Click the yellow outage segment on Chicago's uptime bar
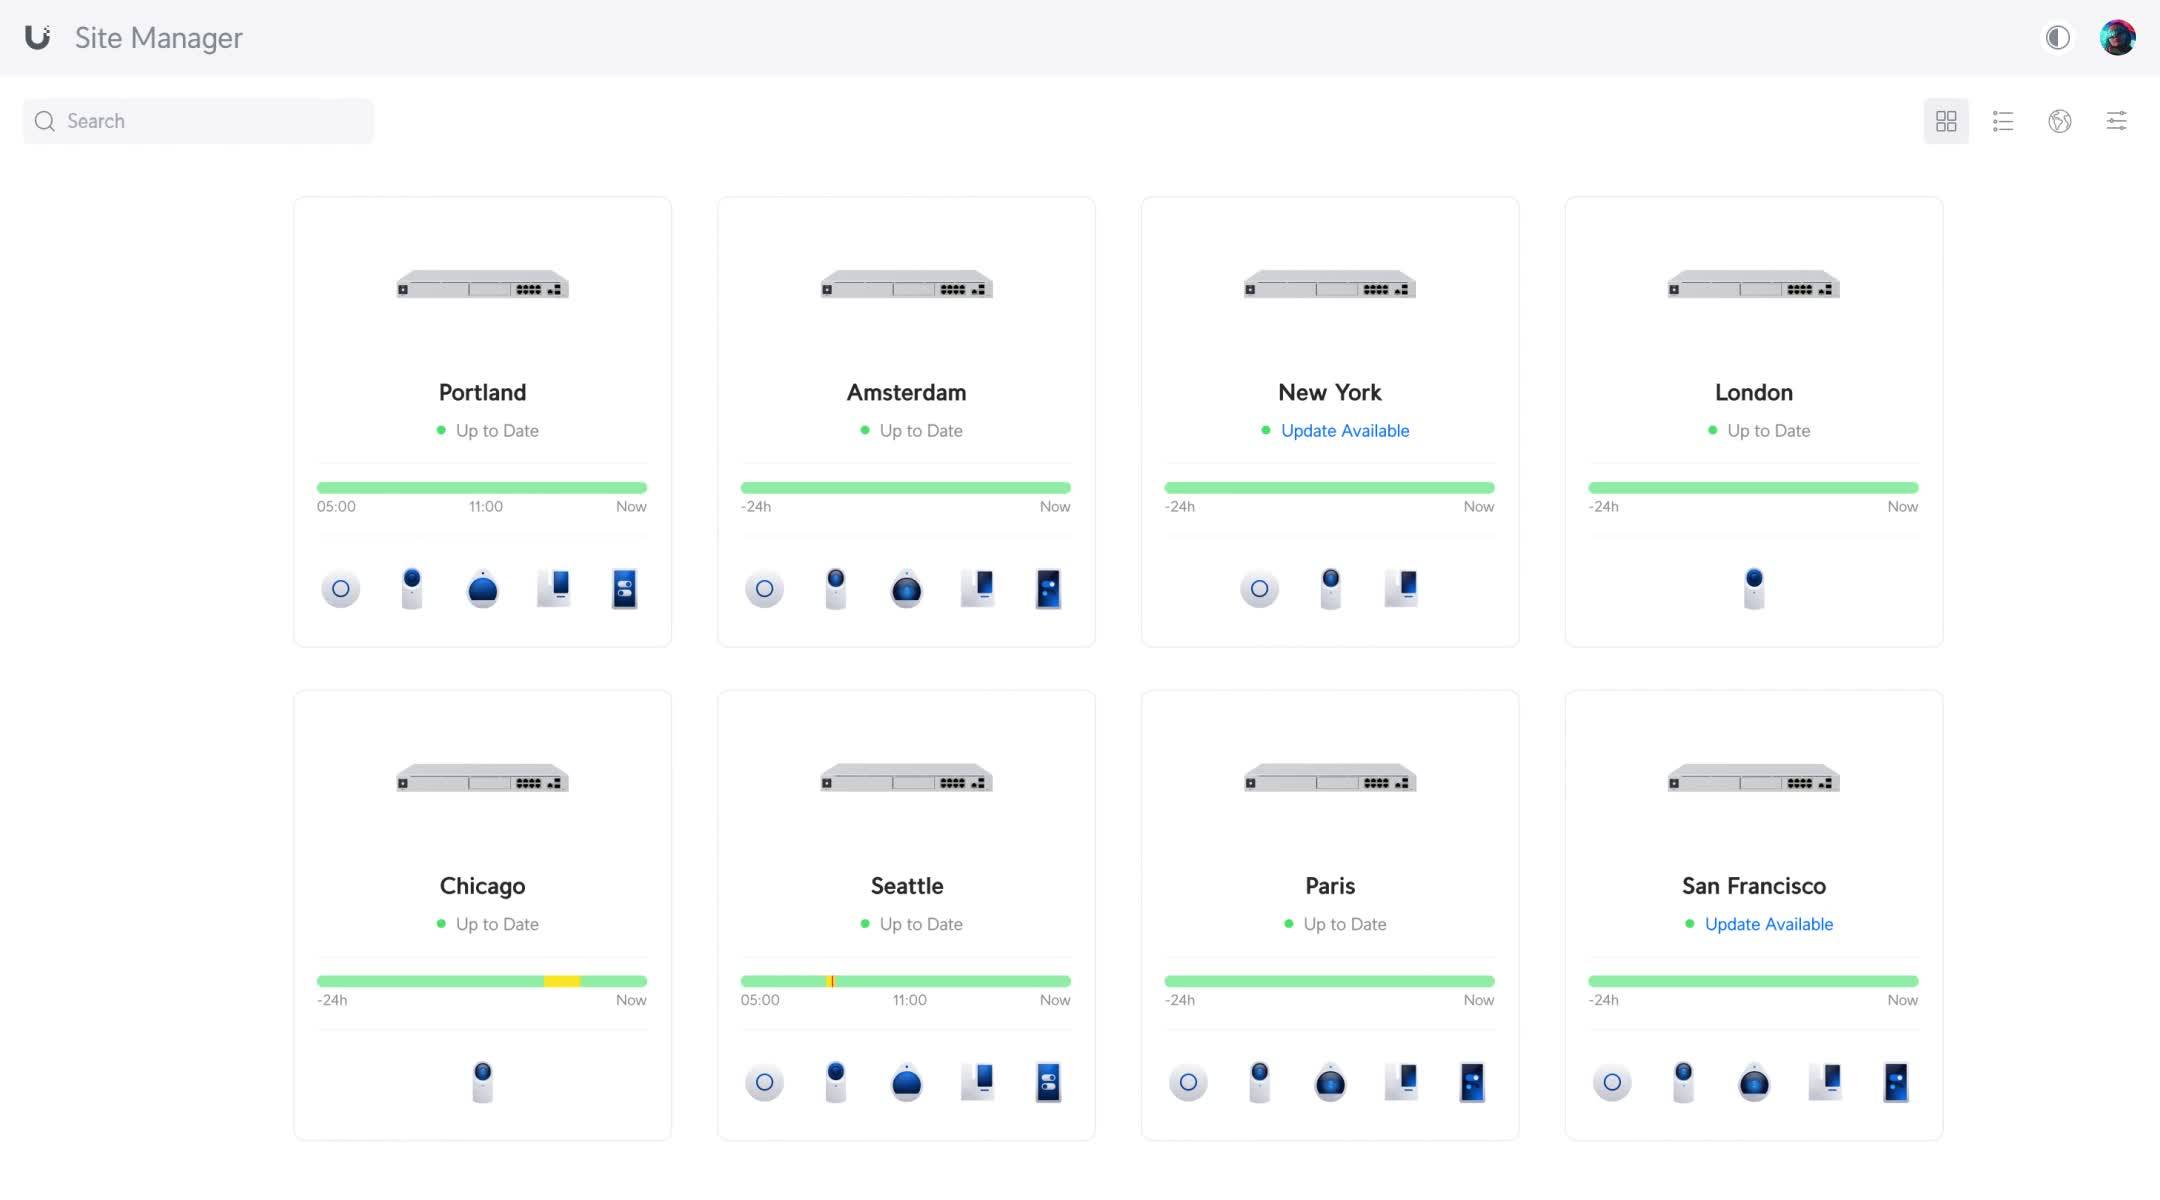 [x=561, y=981]
